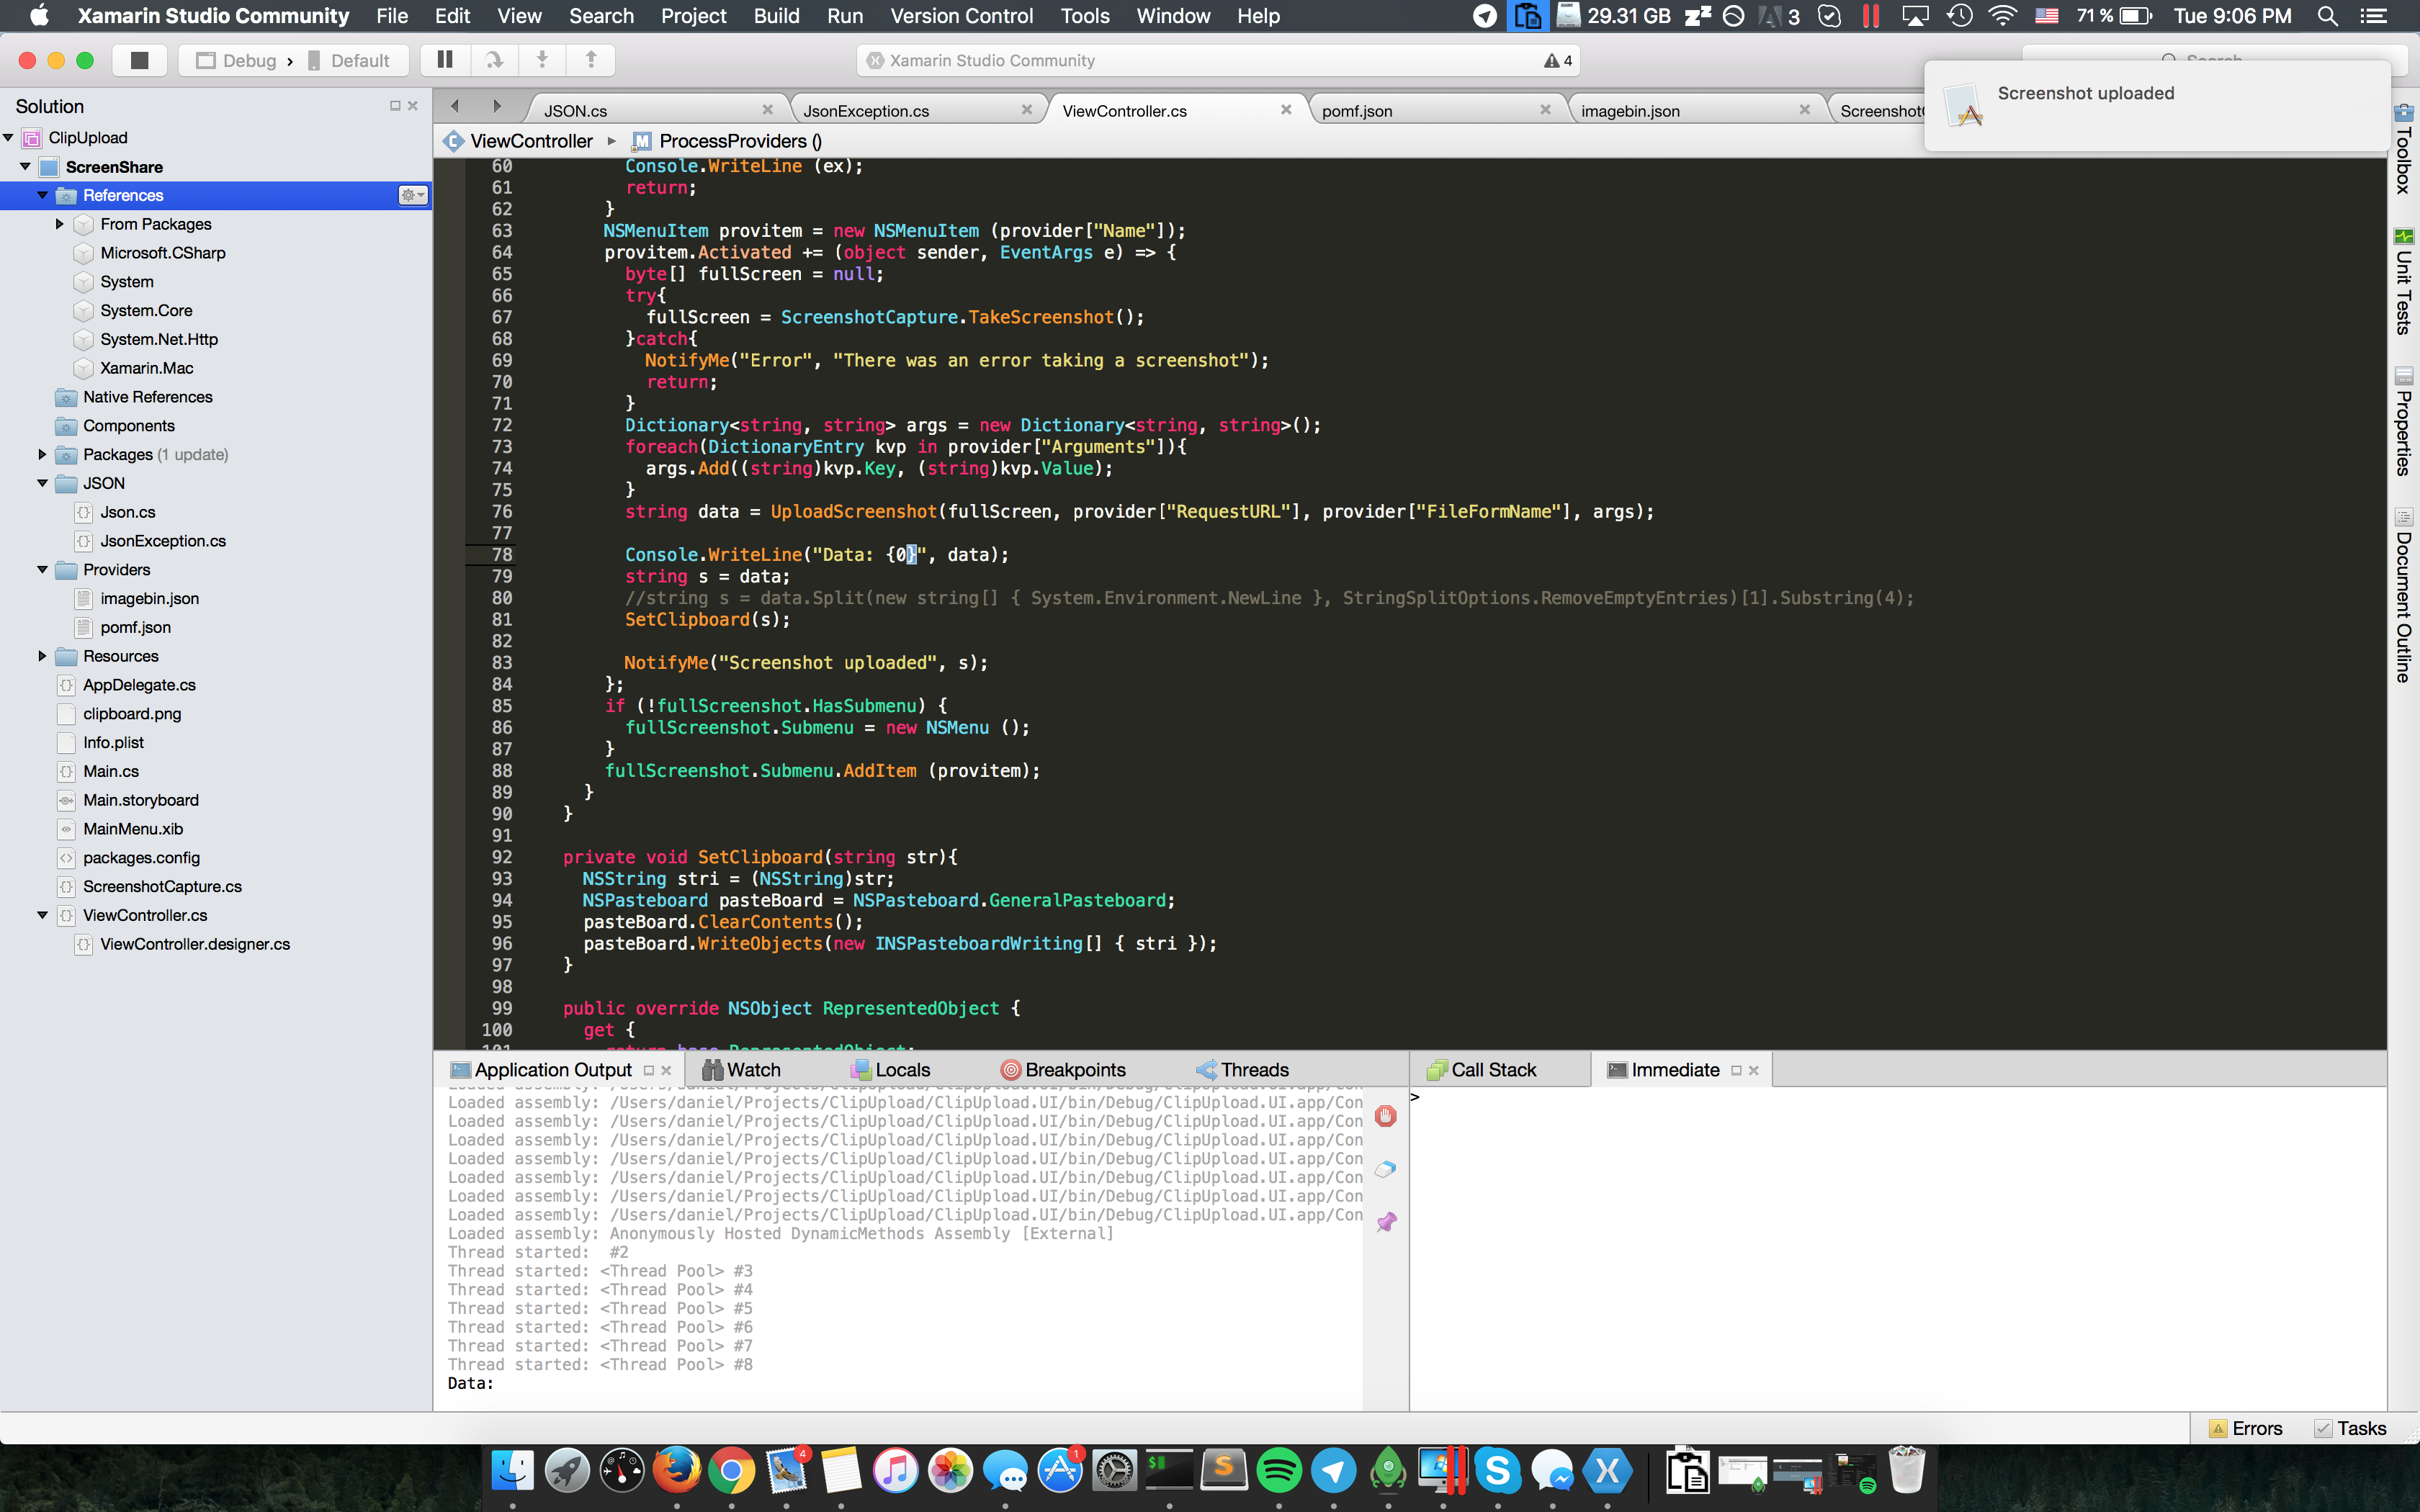Switch to the pomf.json tab
This screenshot has height=1512, width=2420.
[1356, 111]
